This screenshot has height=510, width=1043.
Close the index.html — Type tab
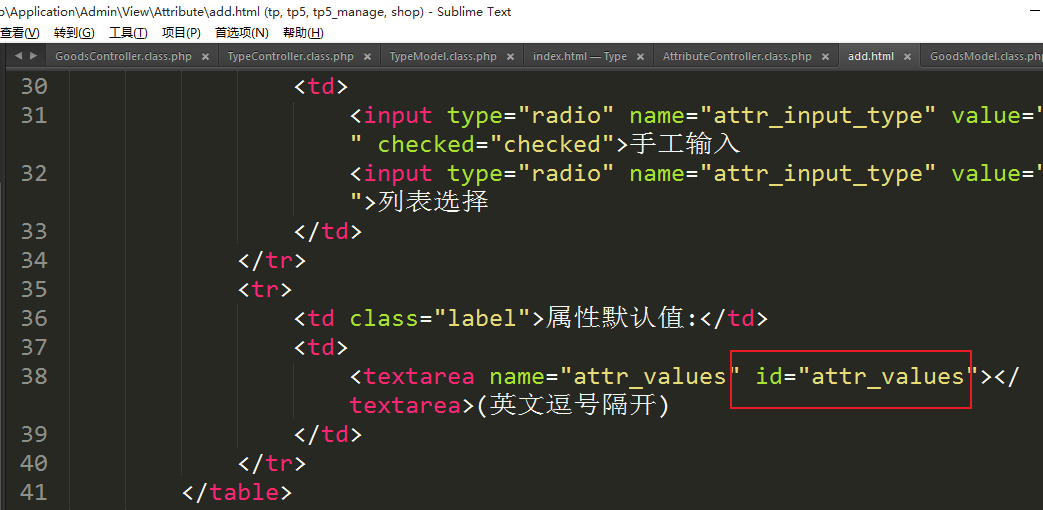(x=640, y=57)
